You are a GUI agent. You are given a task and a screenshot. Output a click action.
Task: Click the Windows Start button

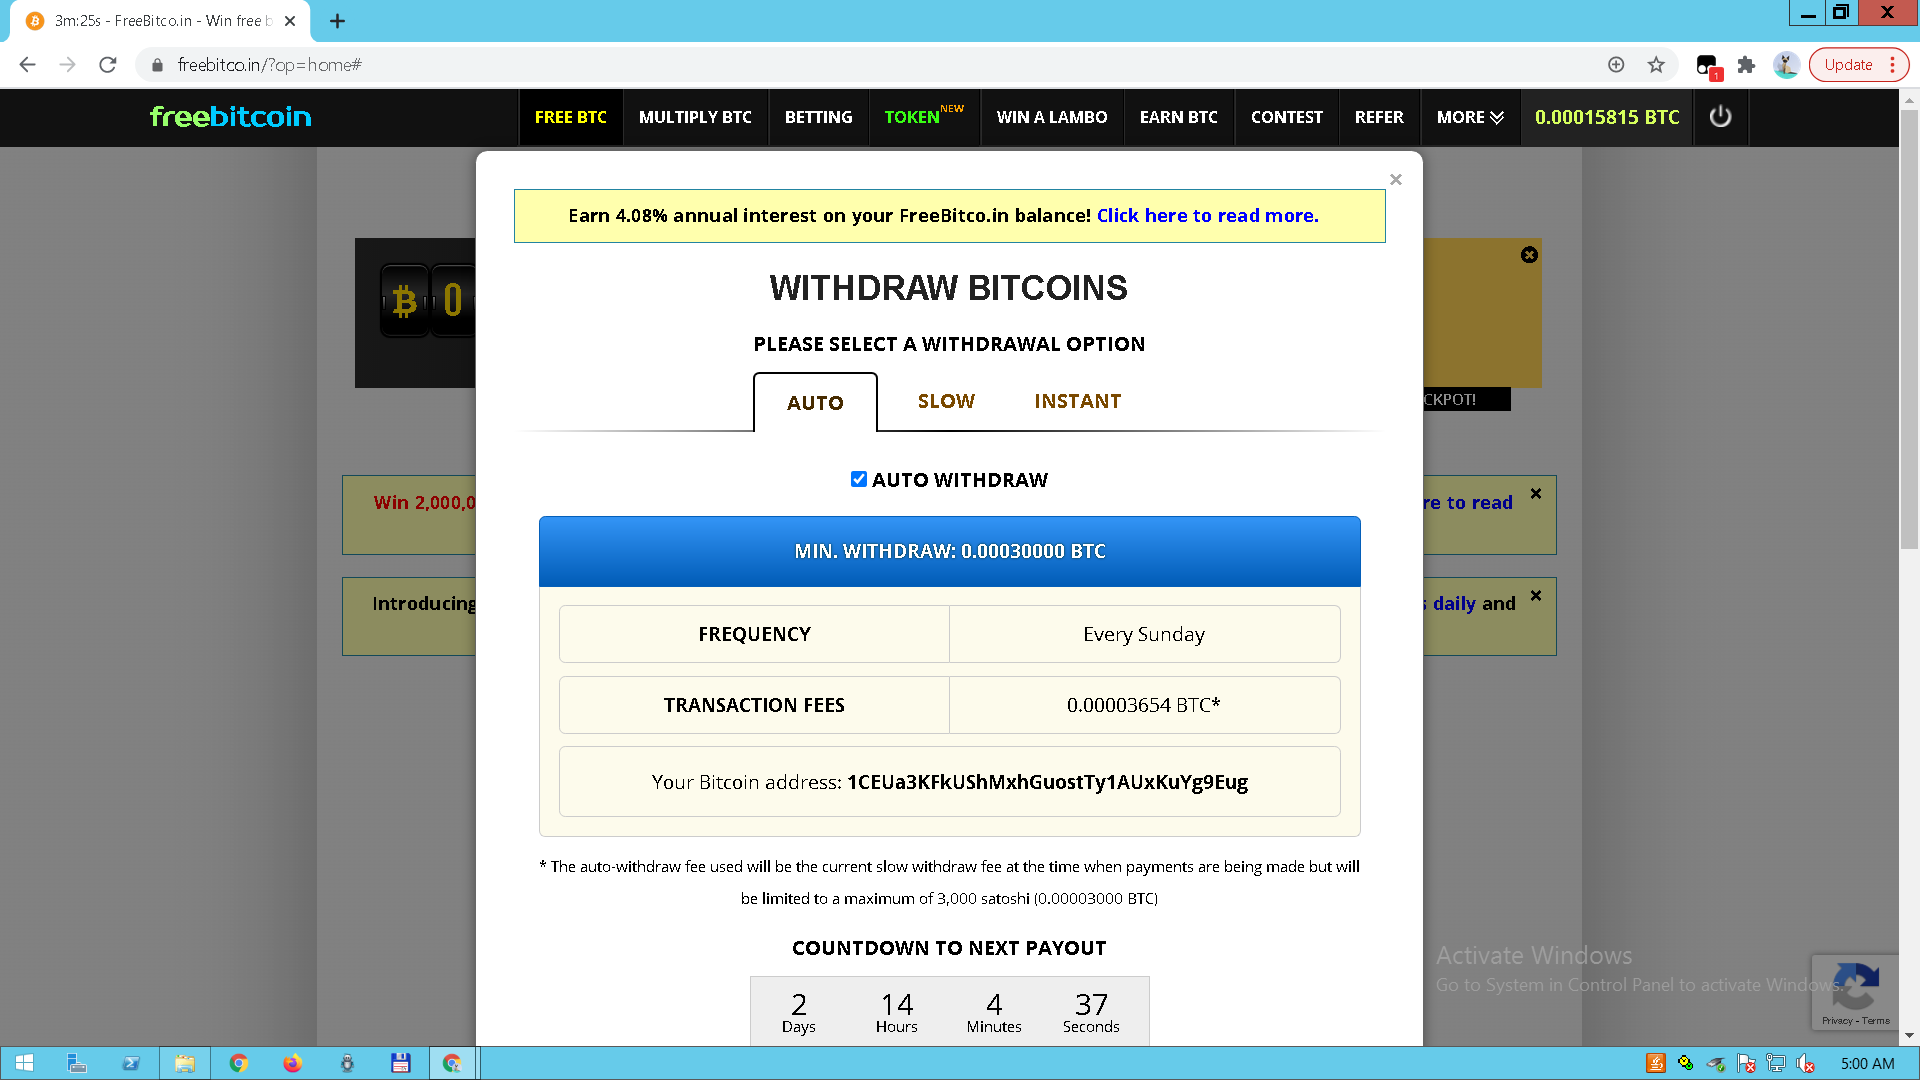tap(25, 1063)
